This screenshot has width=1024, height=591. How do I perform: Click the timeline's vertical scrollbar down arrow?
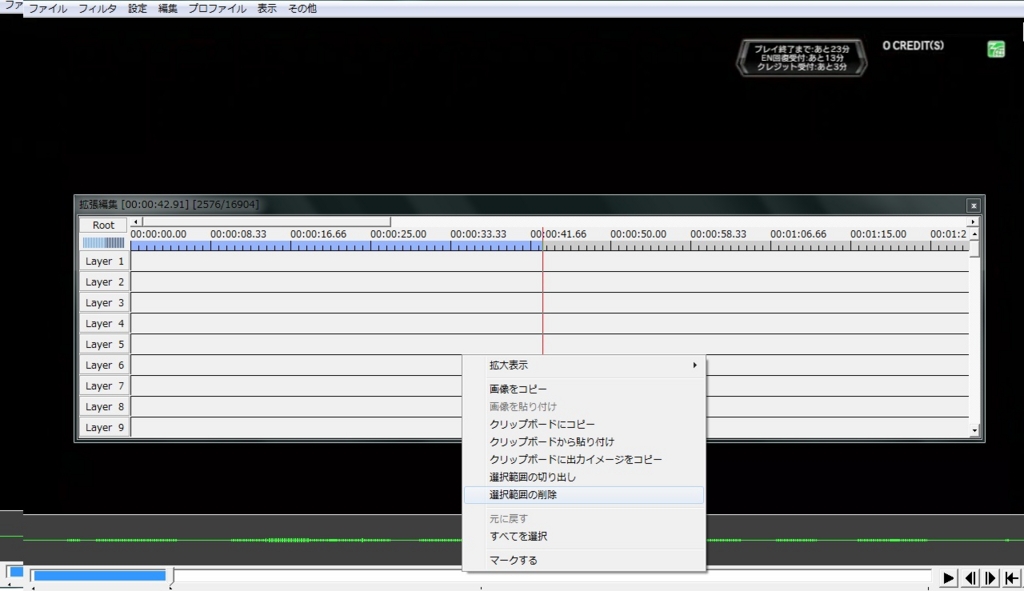point(973,430)
